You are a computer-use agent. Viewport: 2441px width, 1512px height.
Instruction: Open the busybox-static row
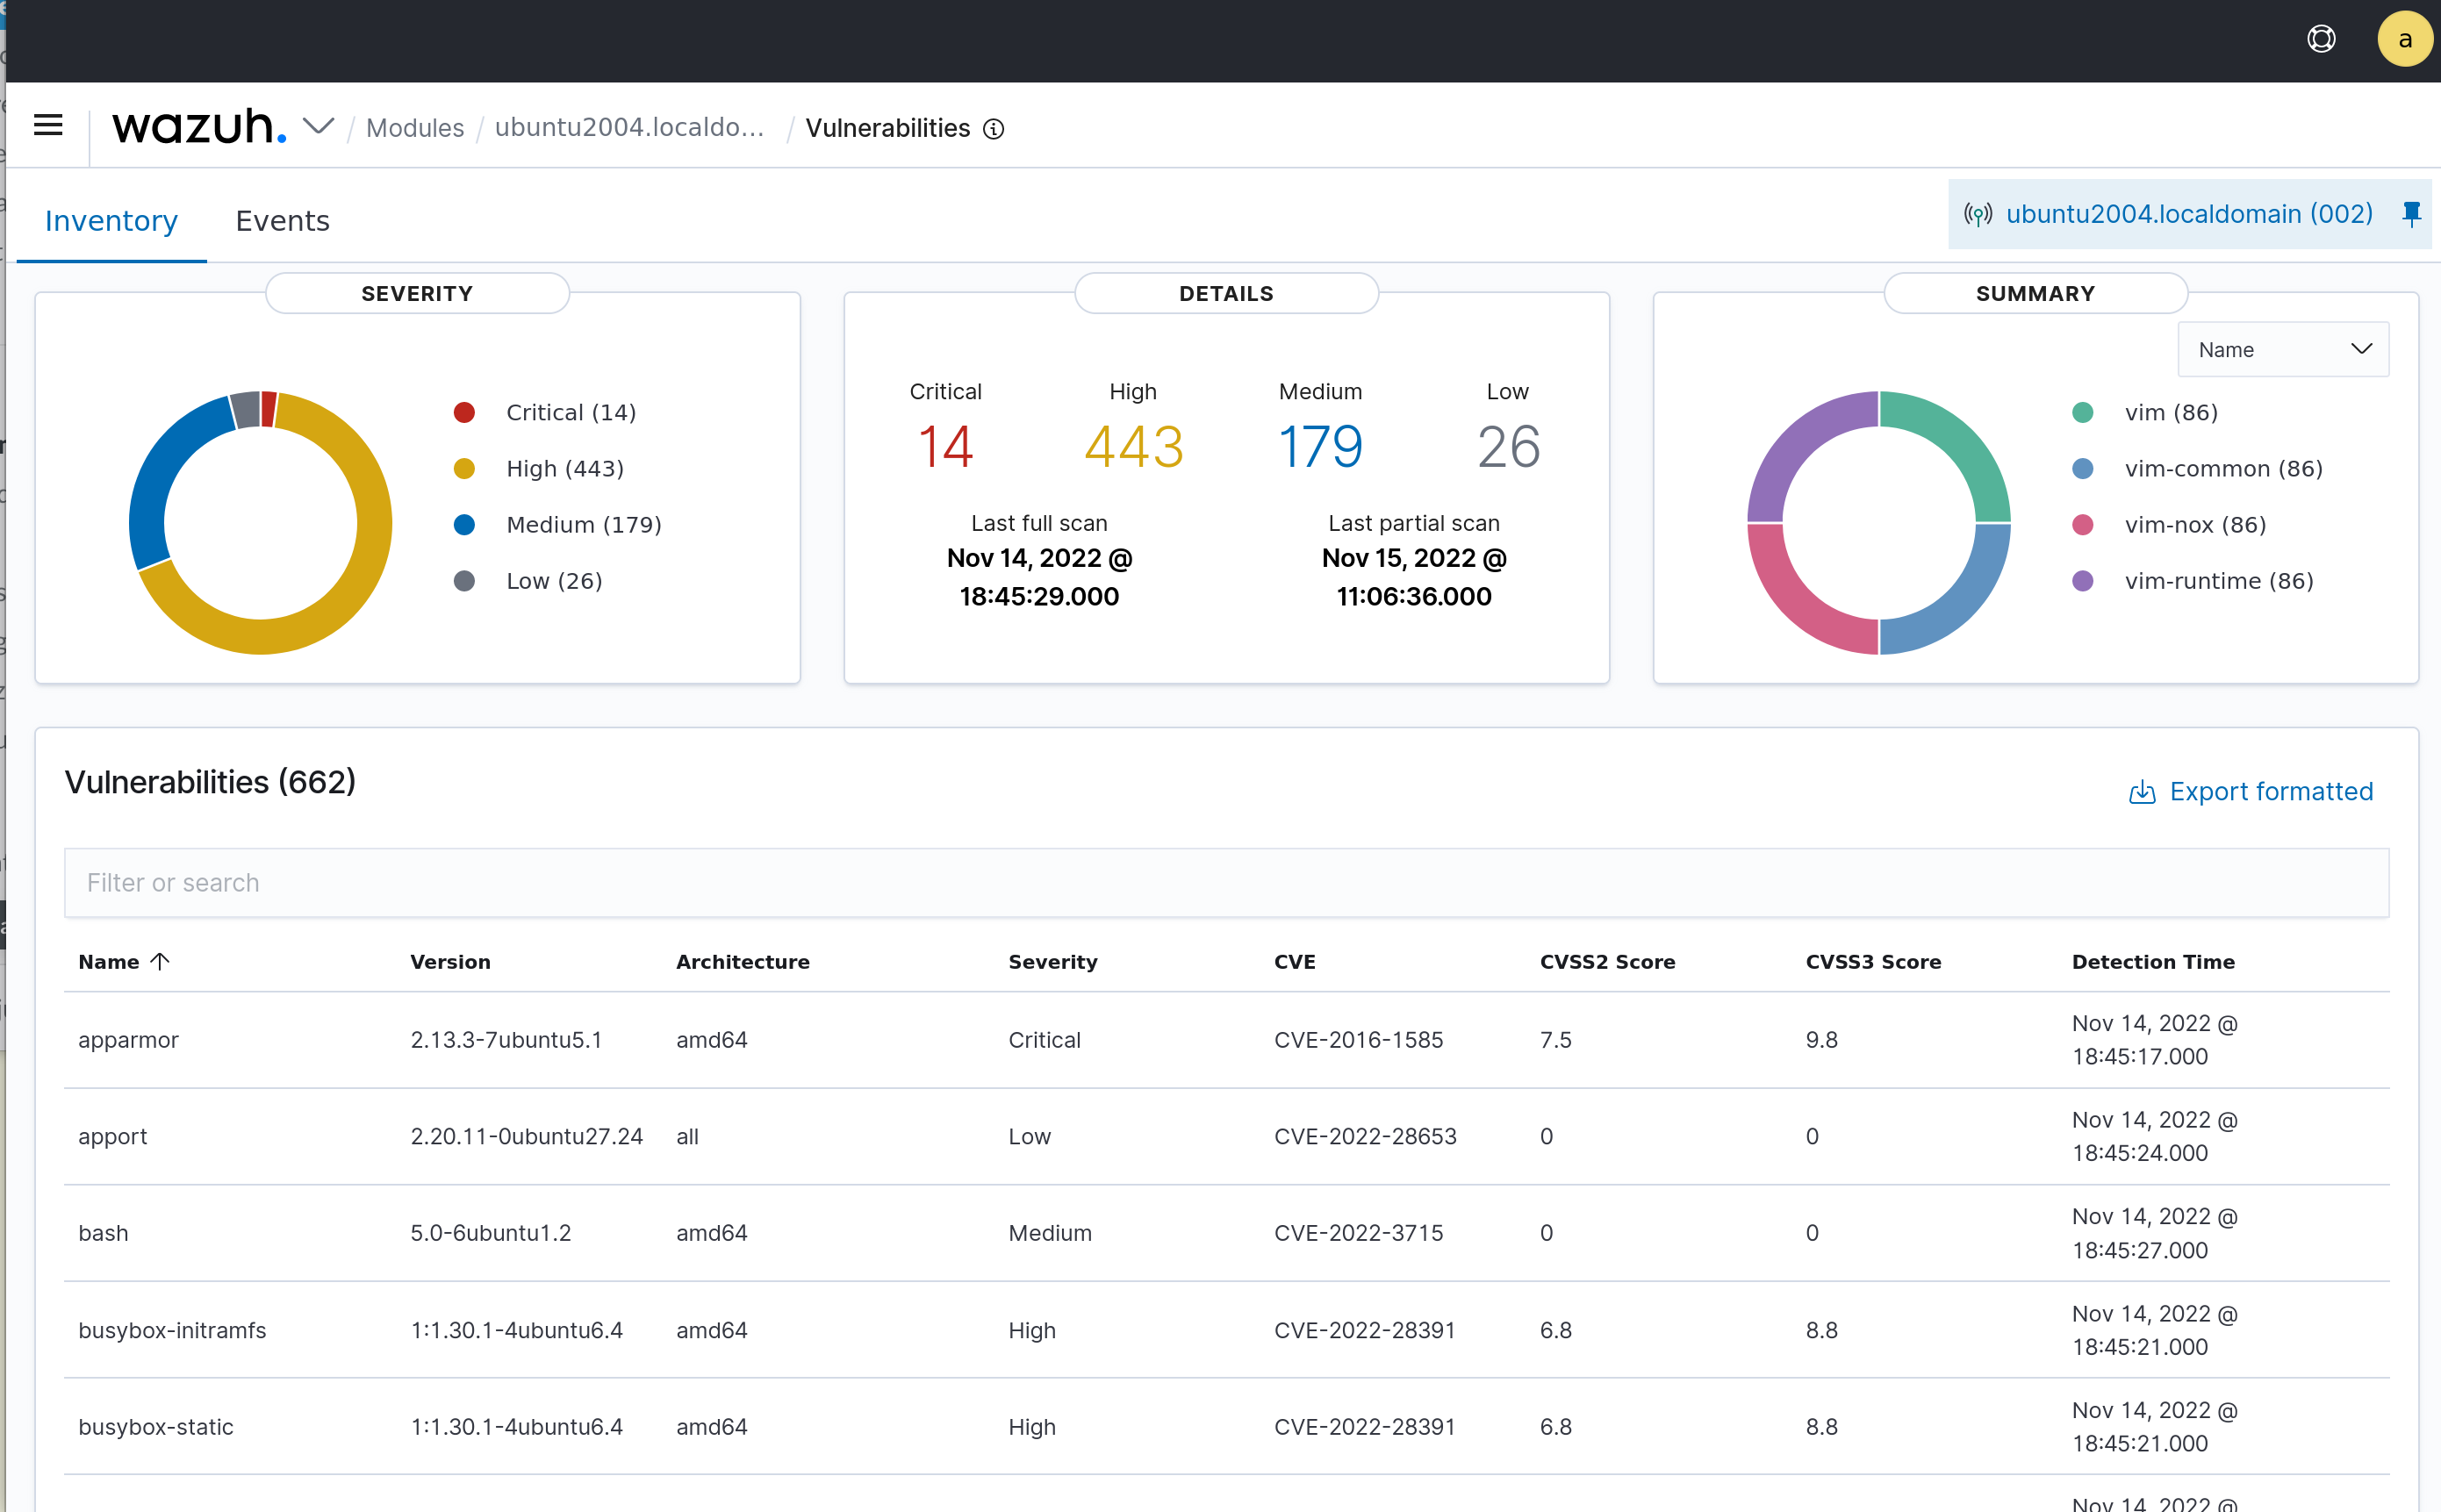pos(1226,1427)
